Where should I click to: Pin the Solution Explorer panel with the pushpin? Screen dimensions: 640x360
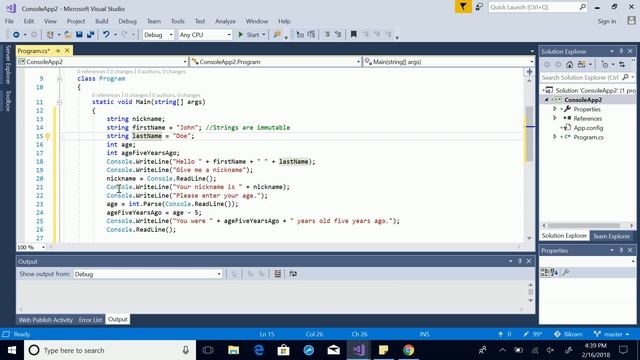621,51
